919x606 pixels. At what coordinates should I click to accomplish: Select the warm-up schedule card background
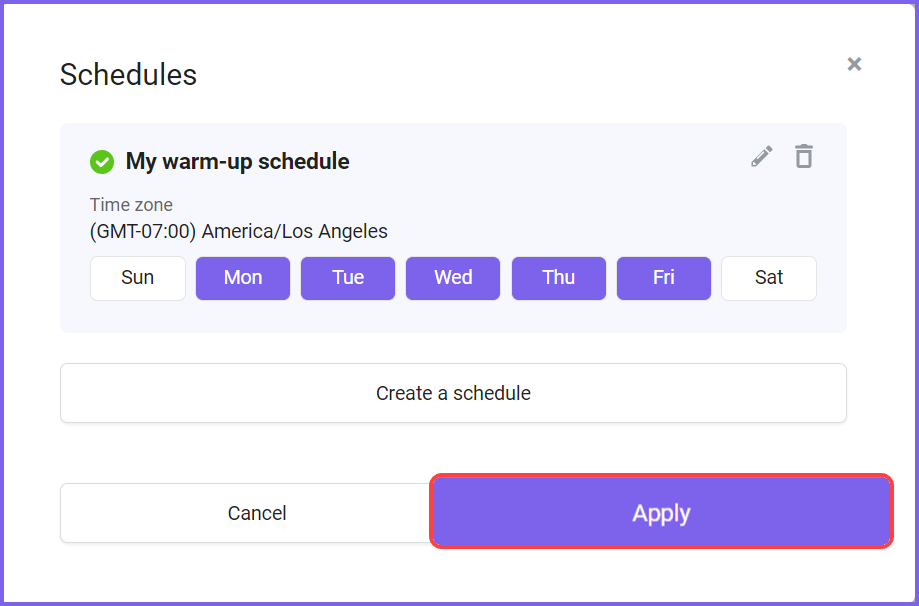pos(453,228)
